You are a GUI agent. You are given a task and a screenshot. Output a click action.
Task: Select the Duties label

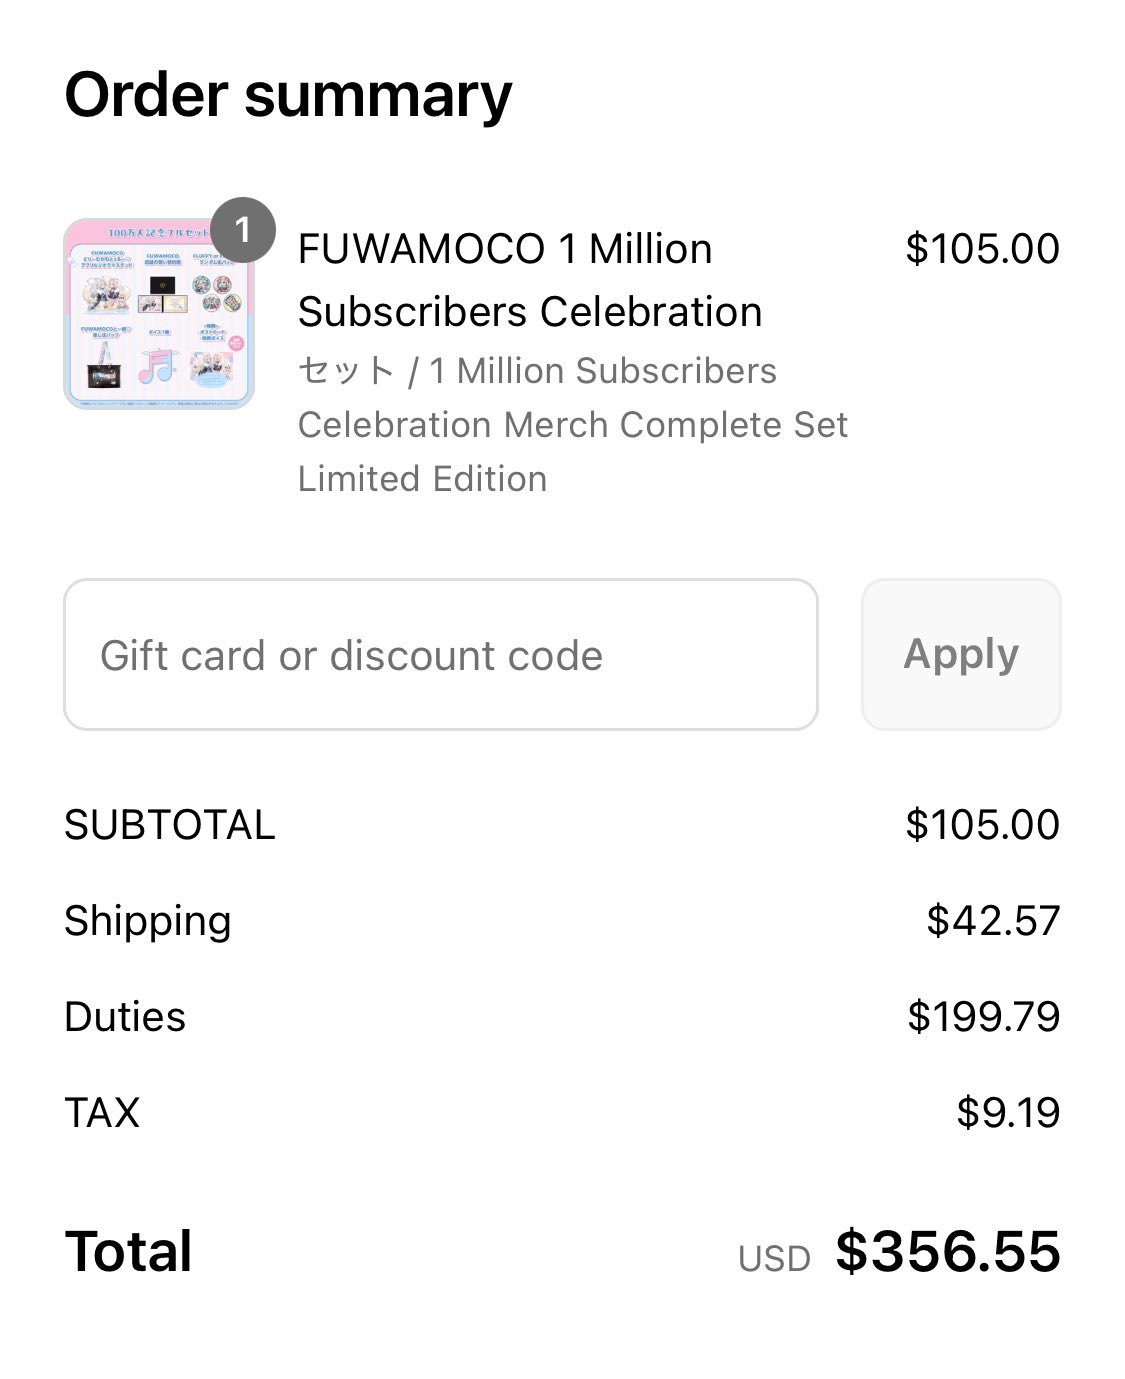tap(125, 1017)
